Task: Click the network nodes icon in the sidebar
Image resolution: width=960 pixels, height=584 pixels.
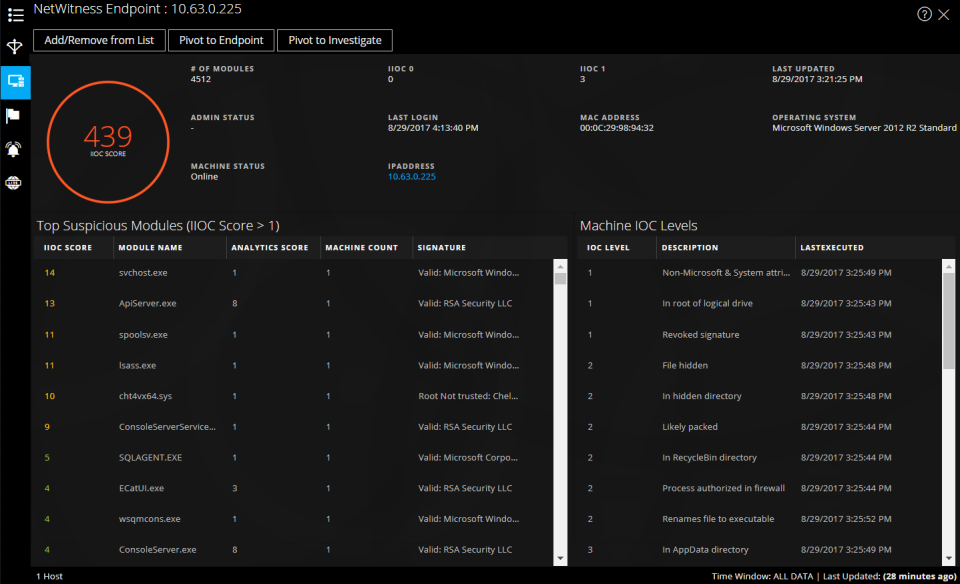Action: [15, 47]
